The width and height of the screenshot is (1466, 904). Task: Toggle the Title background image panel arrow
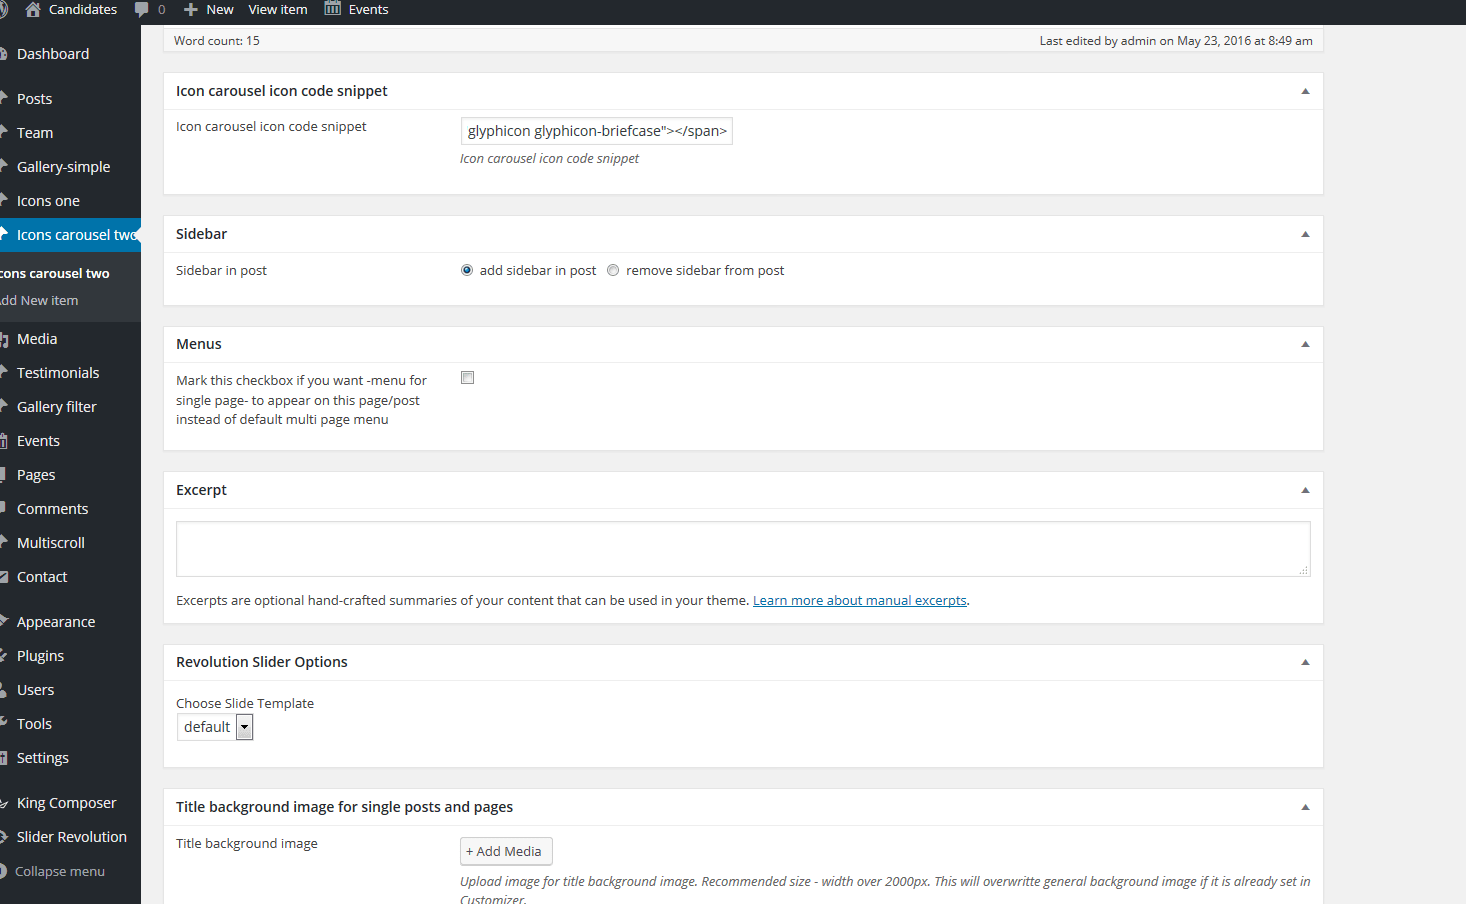coord(1305,807)
